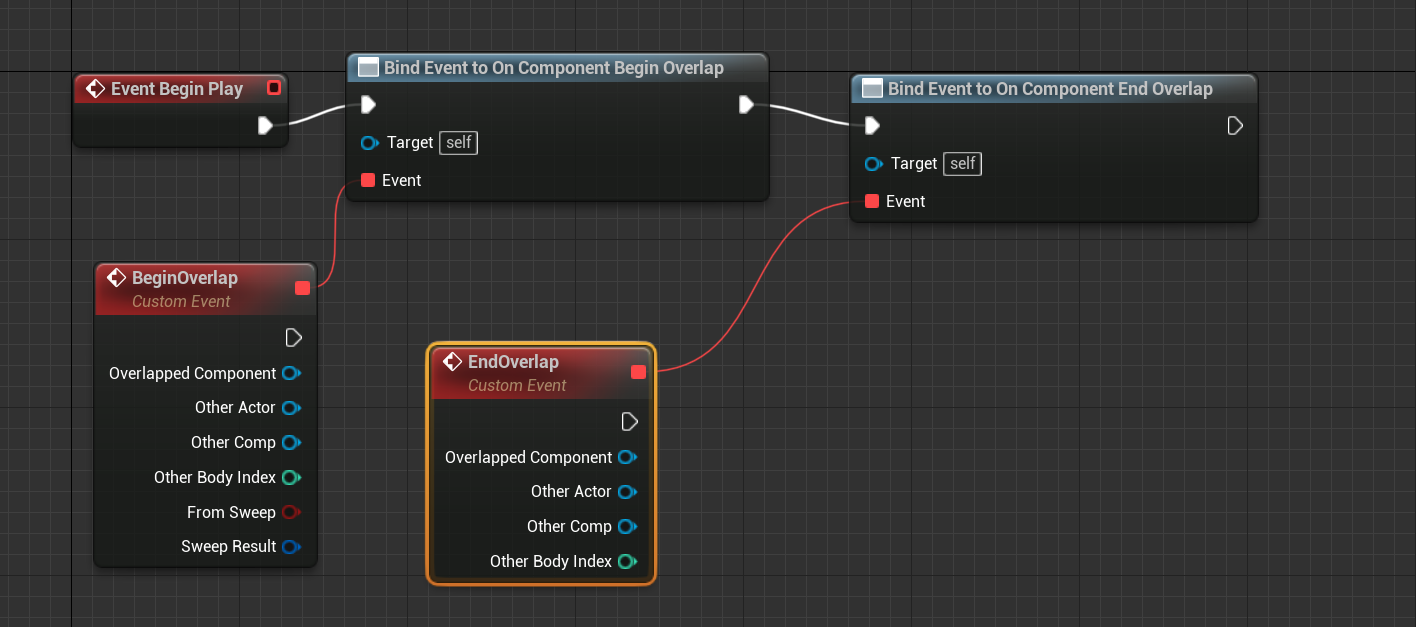Screen dimensions: 1416x627
Task: Click exec output pin of Bind Begin Overlap node
Action: 746,104
